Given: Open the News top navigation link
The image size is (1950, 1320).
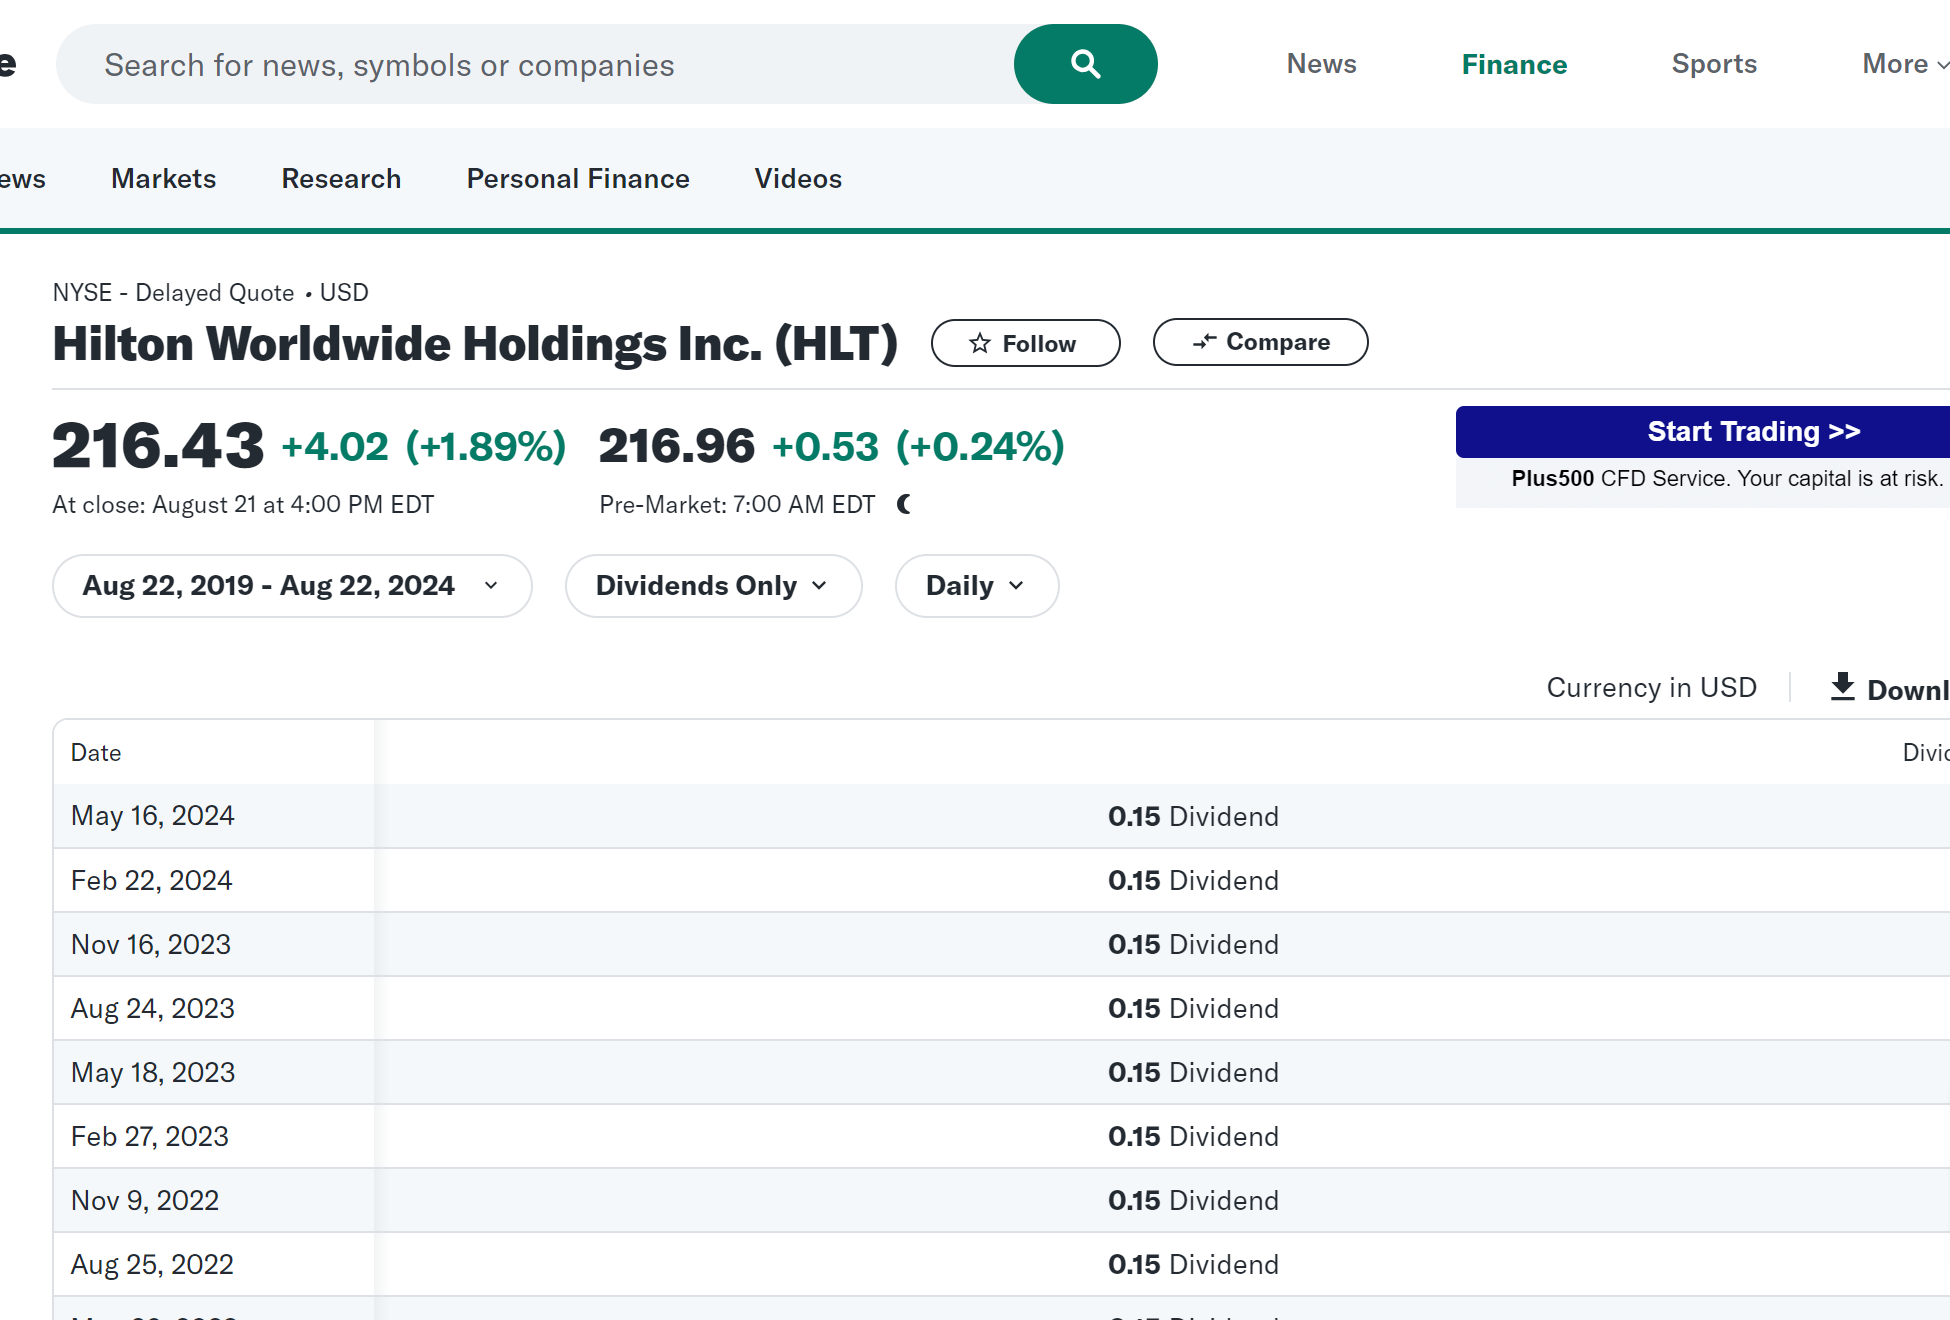Looking at the screenshot, I should click(1321, 64).
